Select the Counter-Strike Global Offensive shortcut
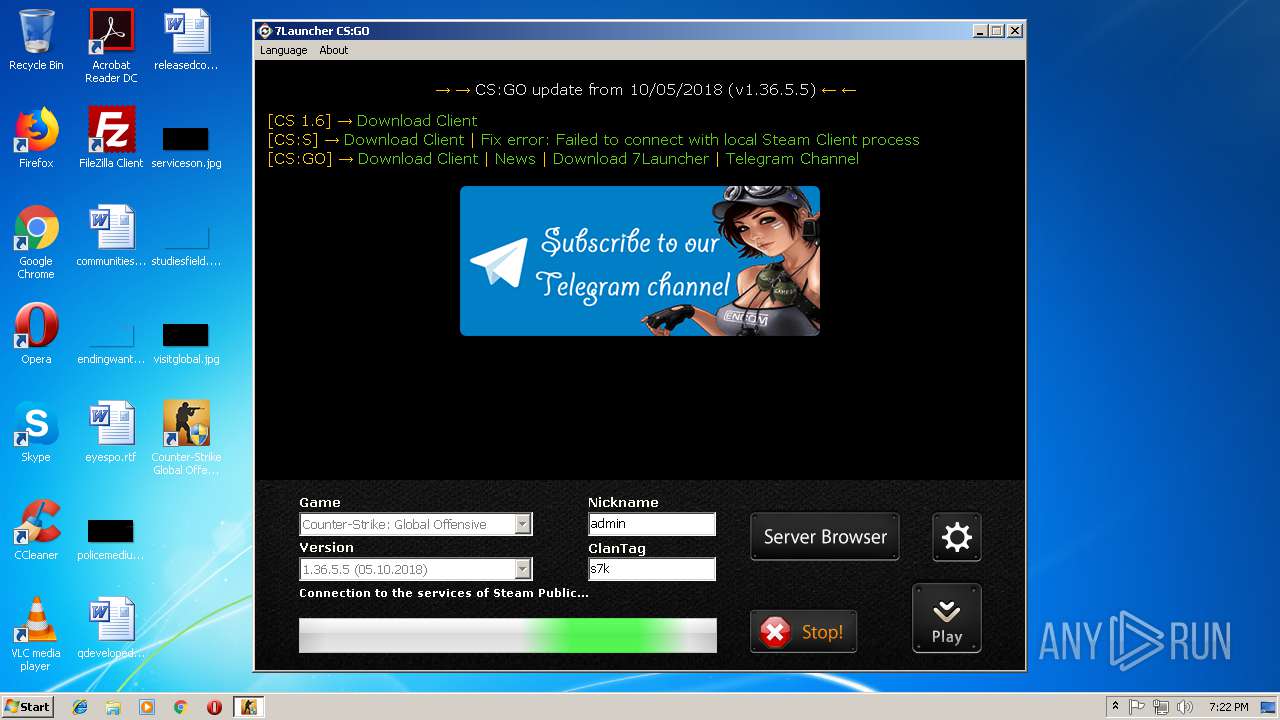The image size is (1280, 720). 186,438
